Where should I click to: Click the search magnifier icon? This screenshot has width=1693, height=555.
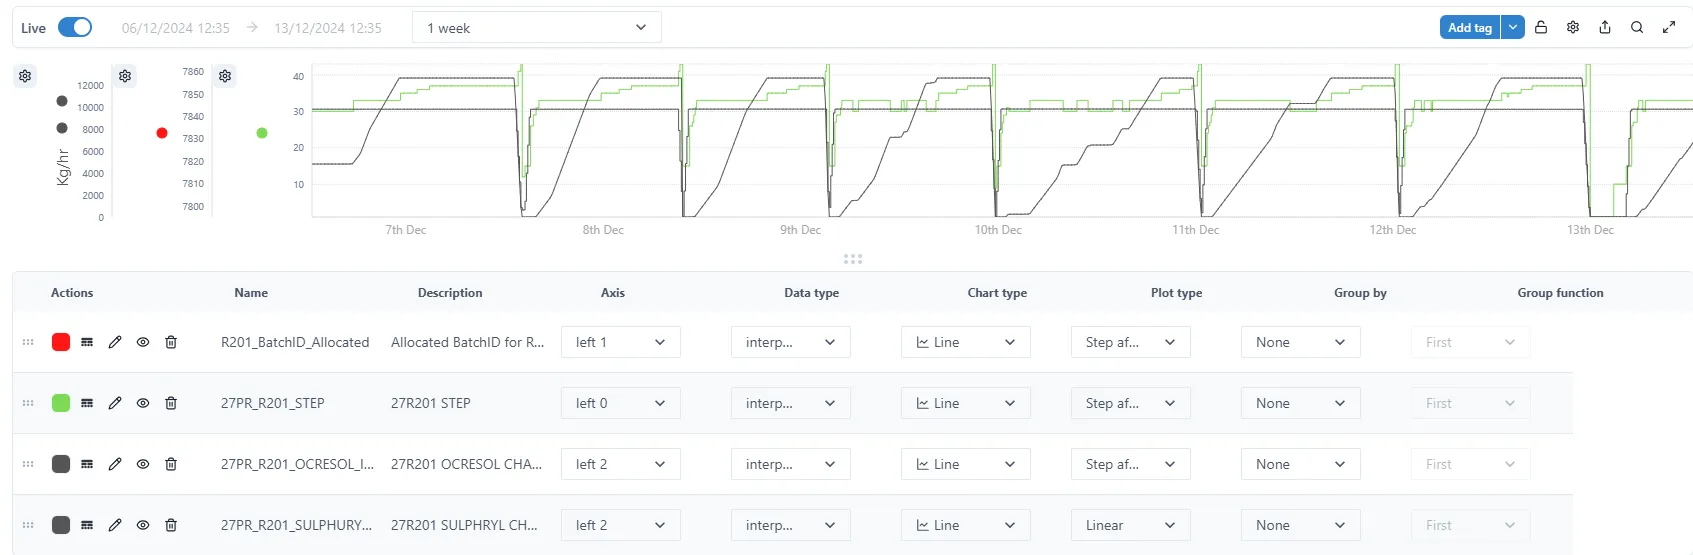(x=1637, y=28)
